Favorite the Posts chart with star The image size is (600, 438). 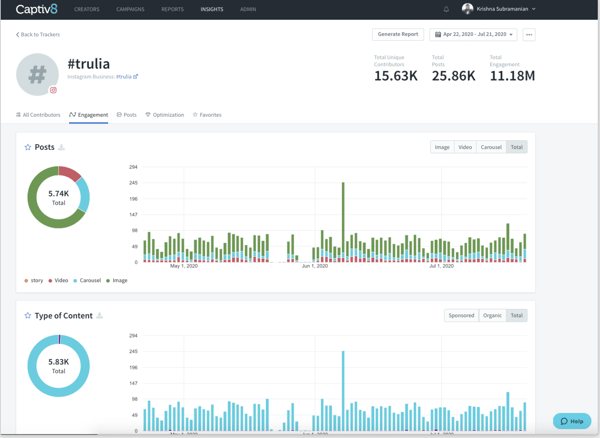[28, 147]
